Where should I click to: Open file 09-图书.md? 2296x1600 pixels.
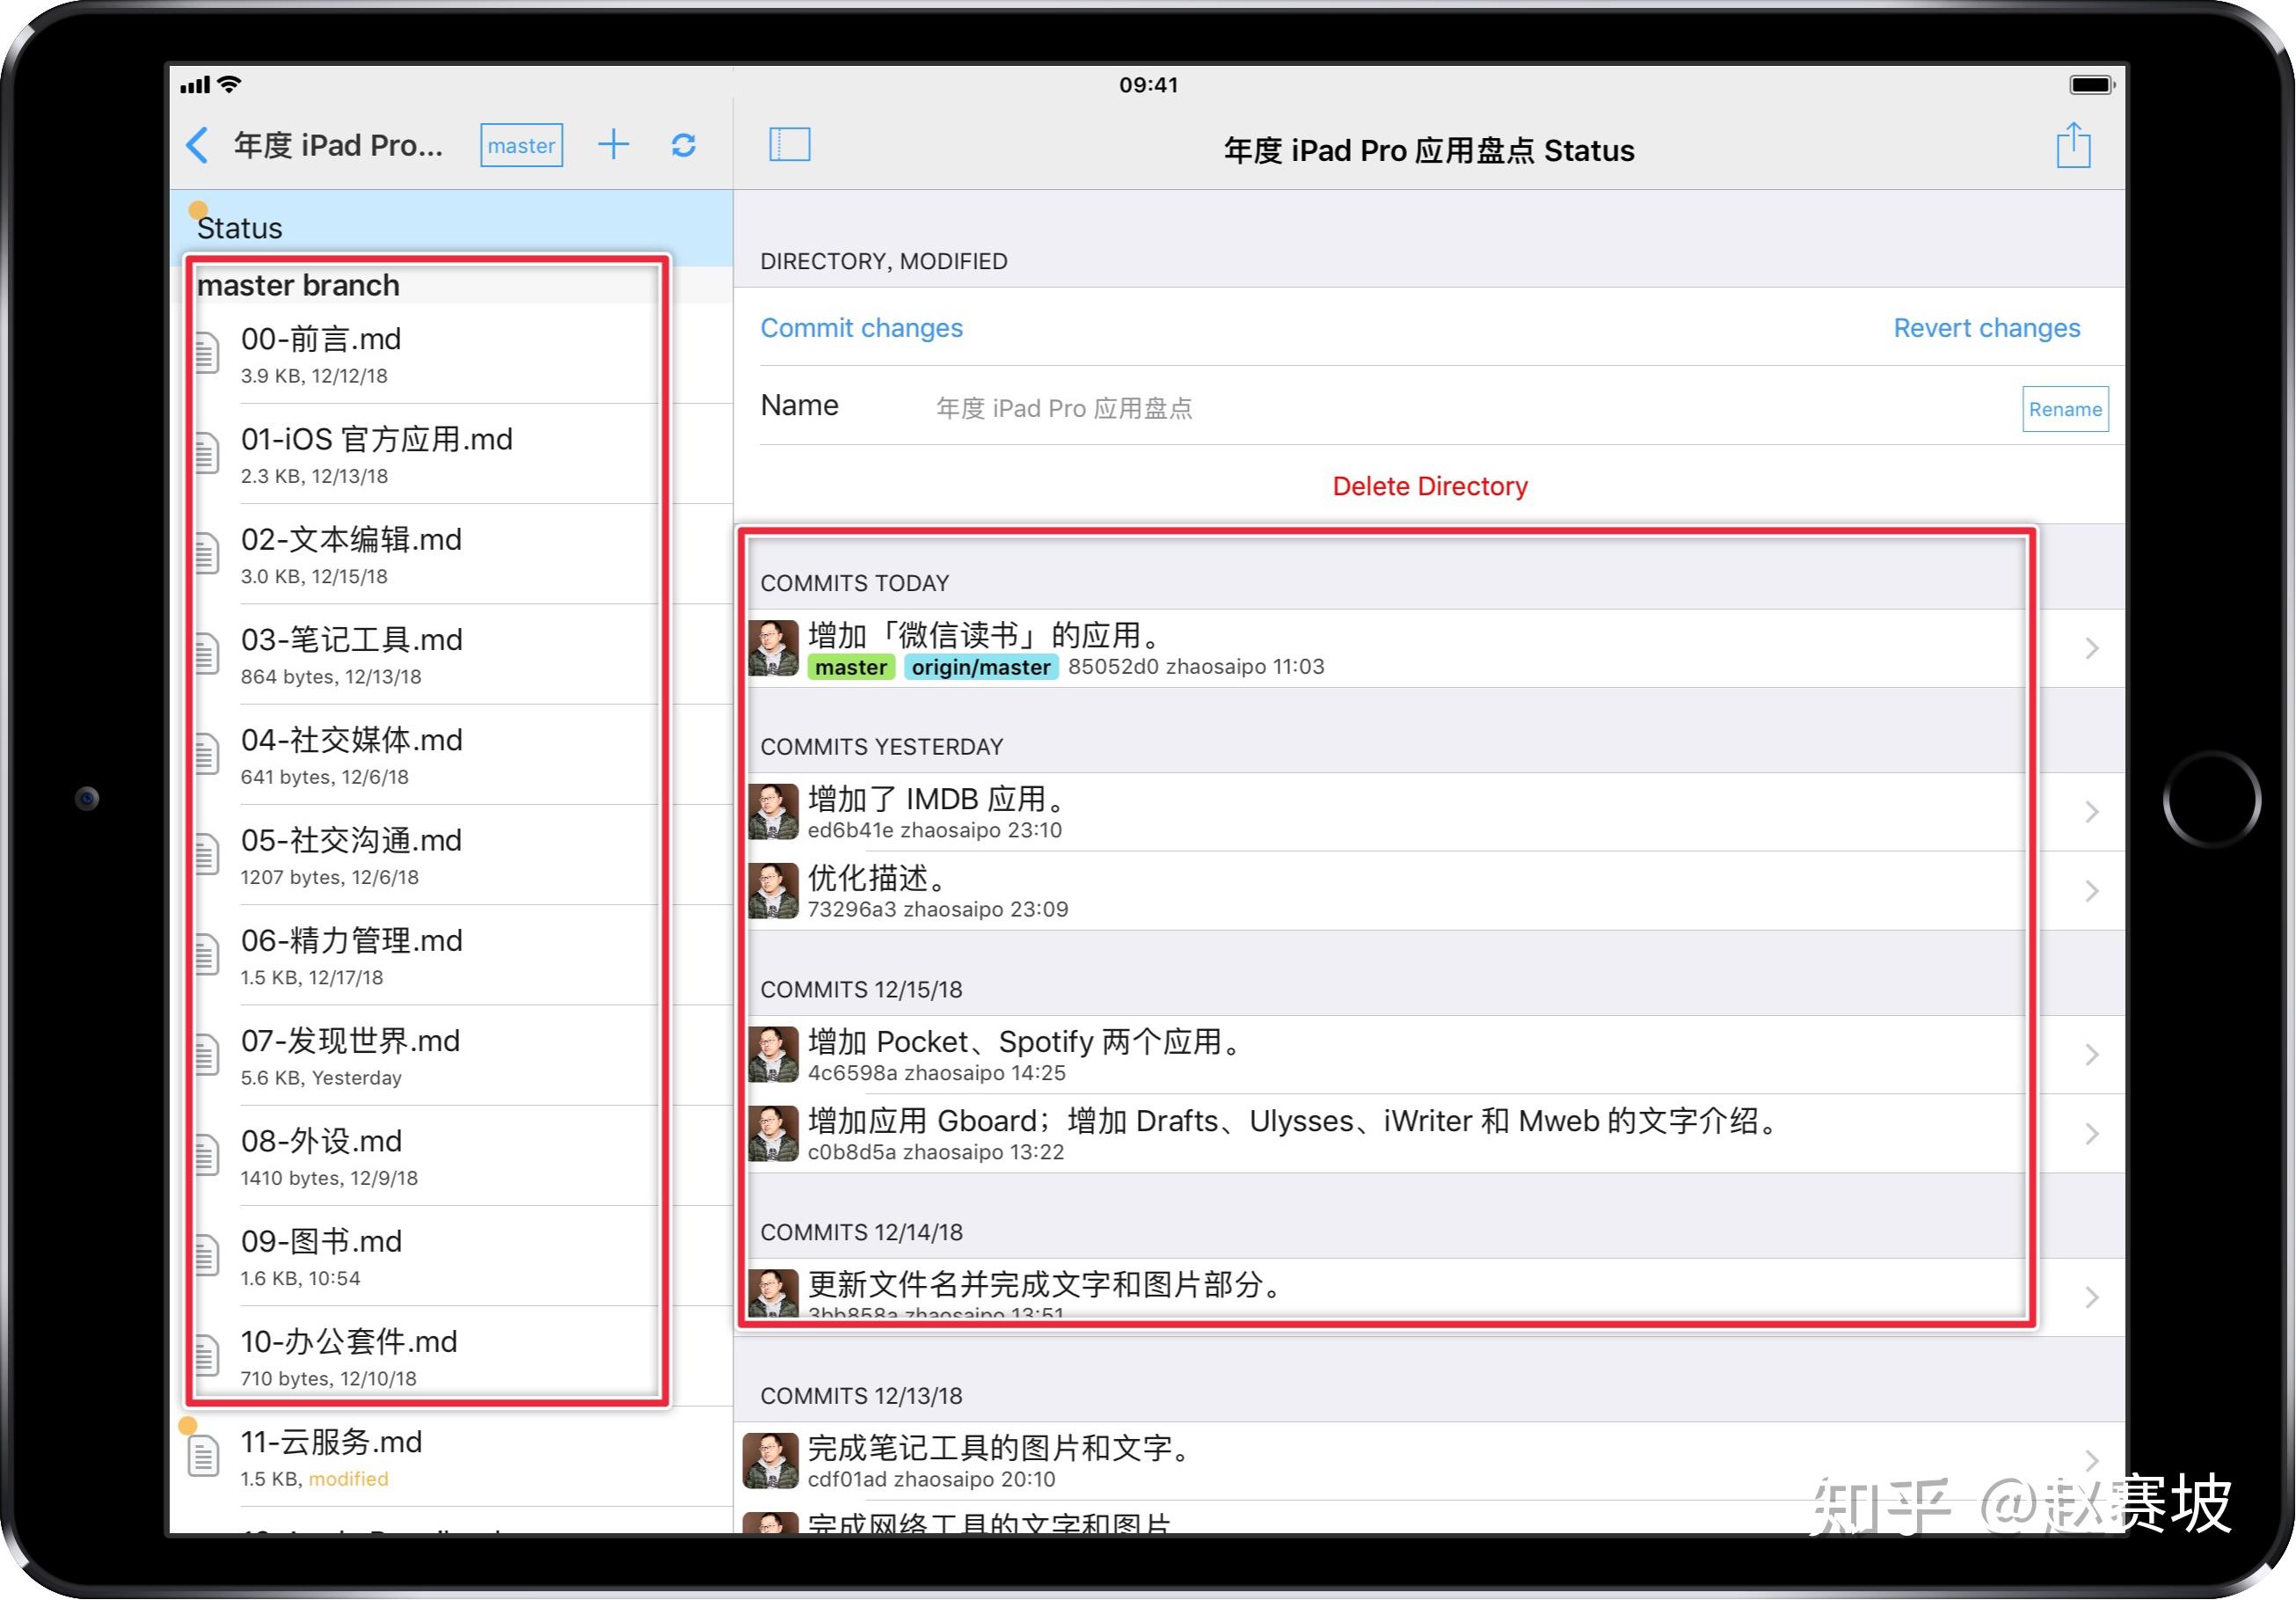tap(451, 1256)
